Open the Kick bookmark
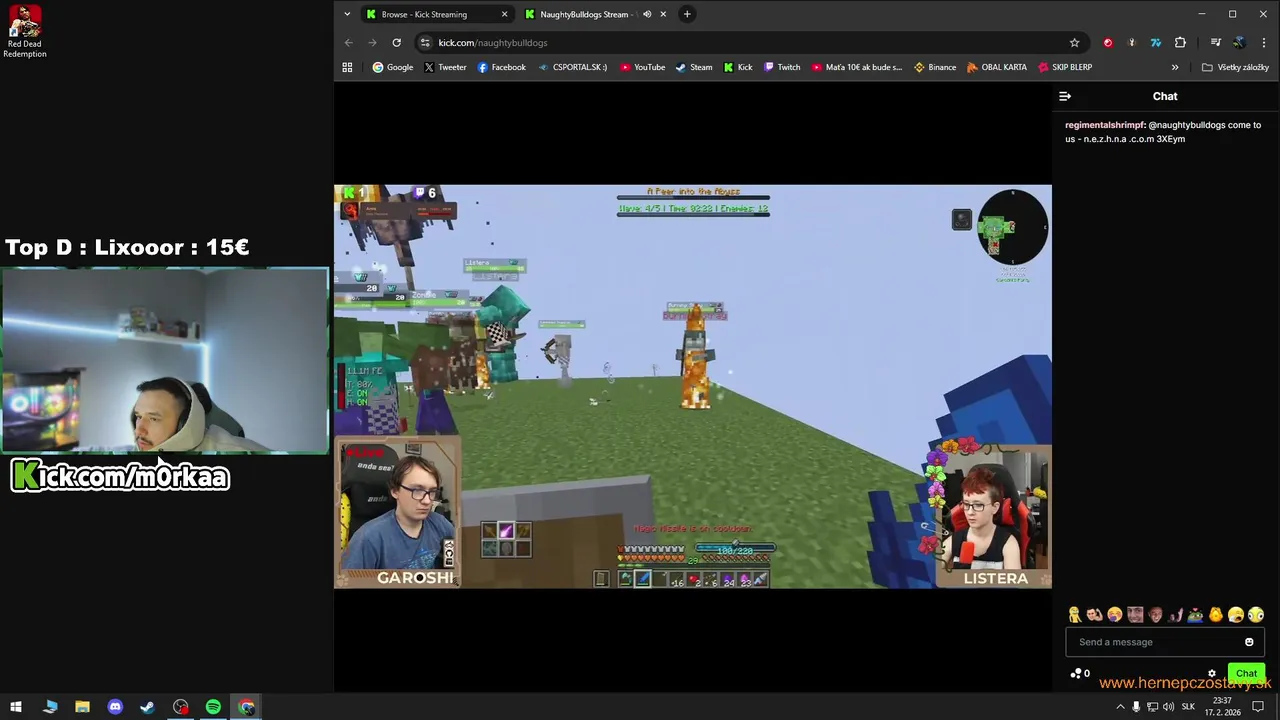This screenshot has height=720, width=1280. (737, 67)
